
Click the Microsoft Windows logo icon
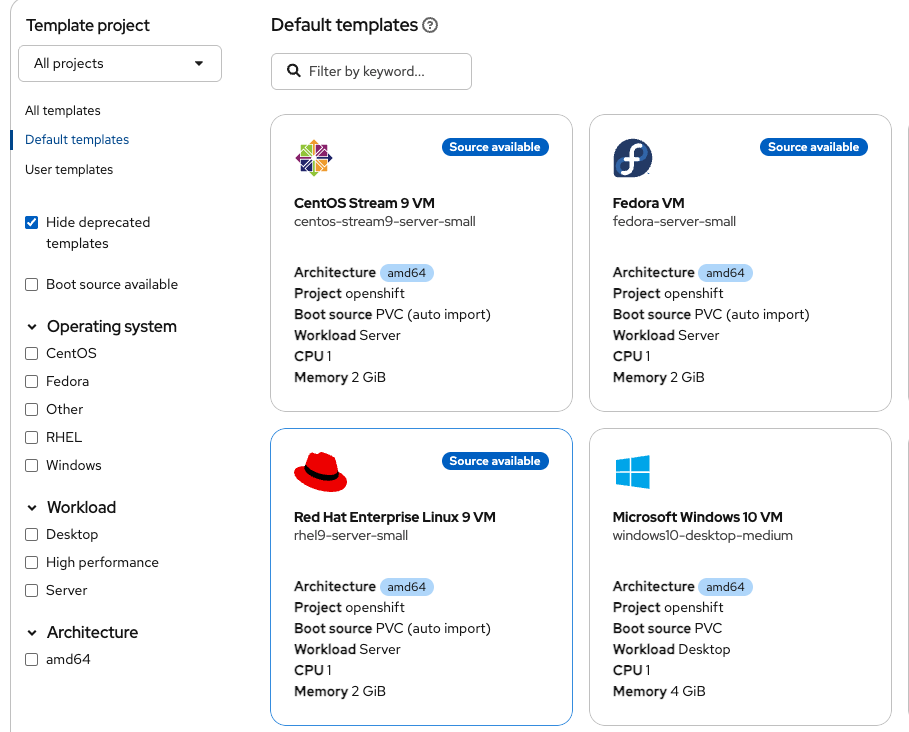point(632,472)
